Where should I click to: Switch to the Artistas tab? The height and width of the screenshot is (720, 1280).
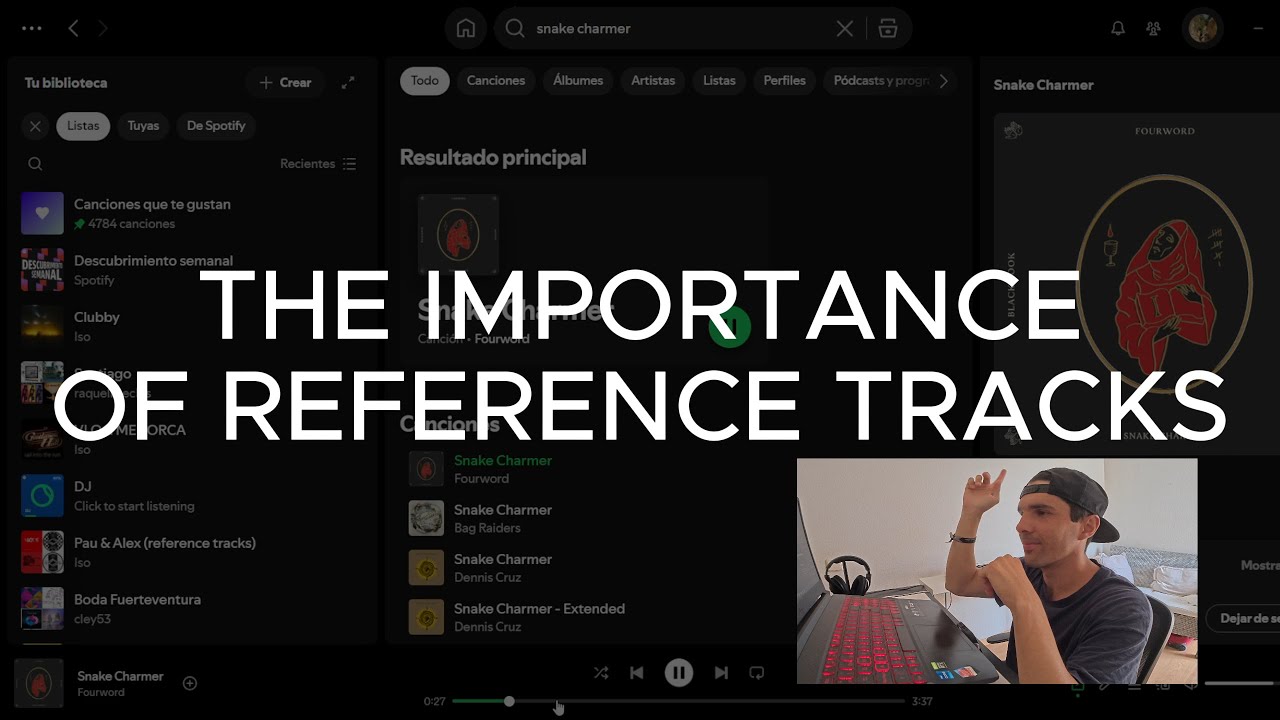[x=653, y=81]
